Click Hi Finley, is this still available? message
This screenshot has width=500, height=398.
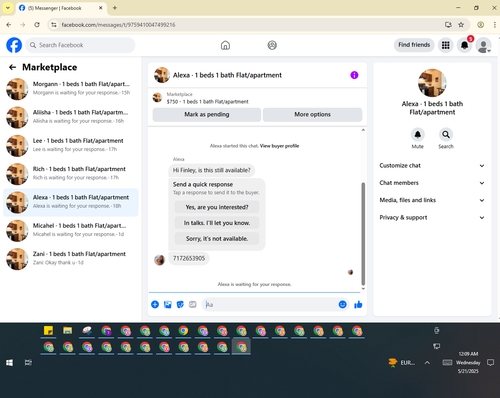(211, 170)
